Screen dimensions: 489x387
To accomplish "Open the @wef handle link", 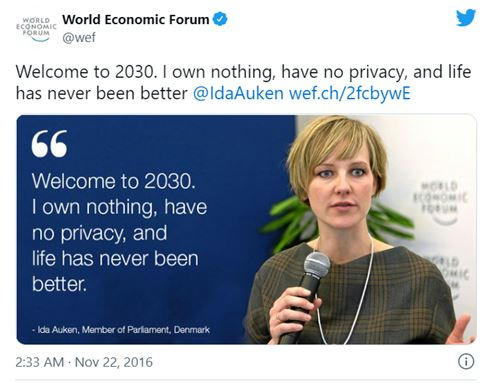I will (79, 37).
